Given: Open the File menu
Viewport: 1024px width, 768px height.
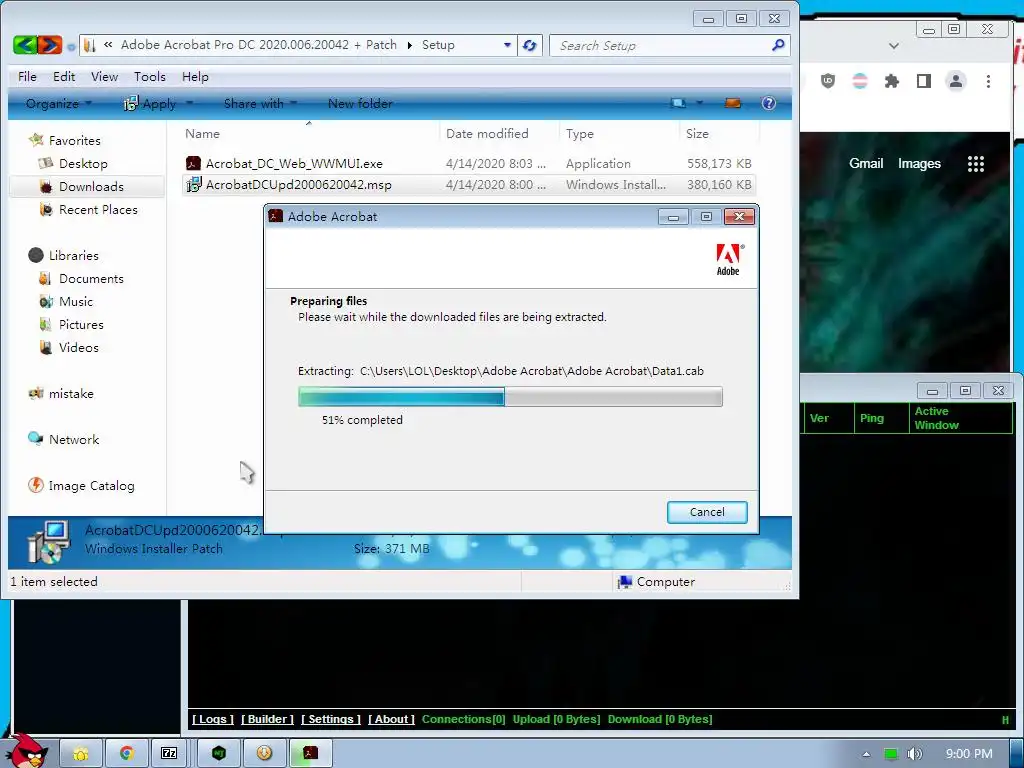Looking at the screenshot, I should click(27, 76).
